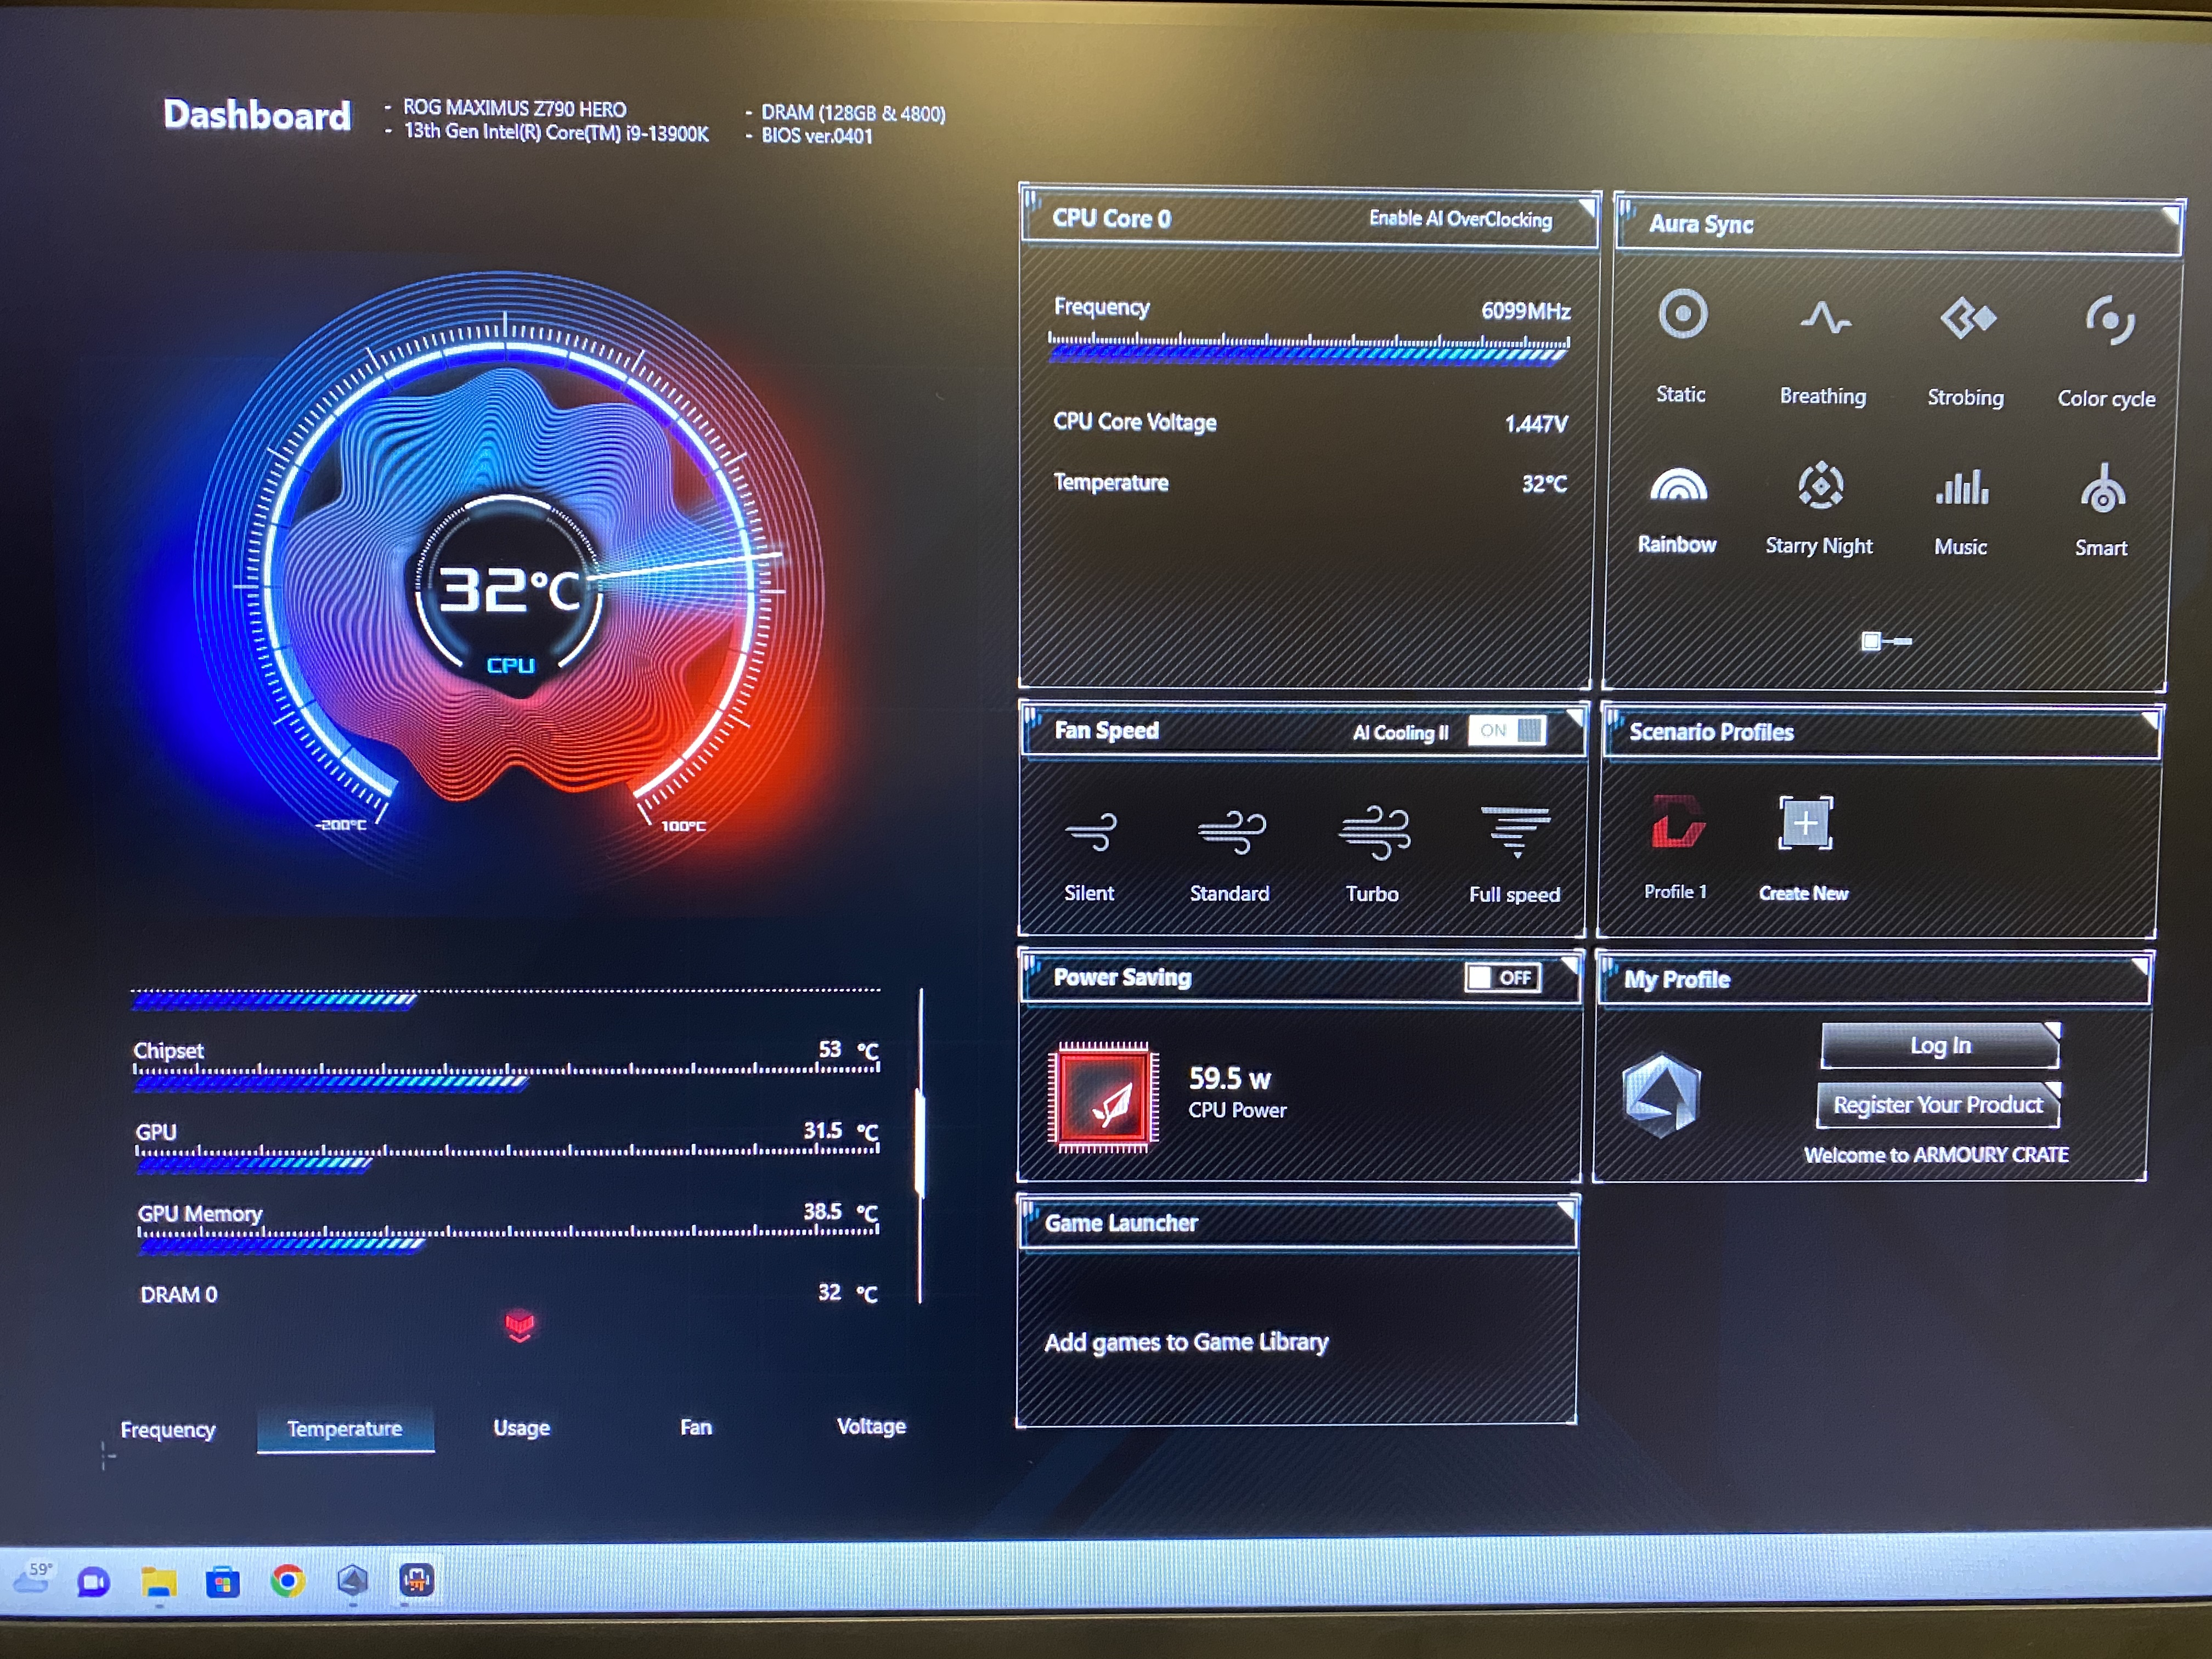
Task: Switch to the Frequency tab
Action: tap(168, 1429)
